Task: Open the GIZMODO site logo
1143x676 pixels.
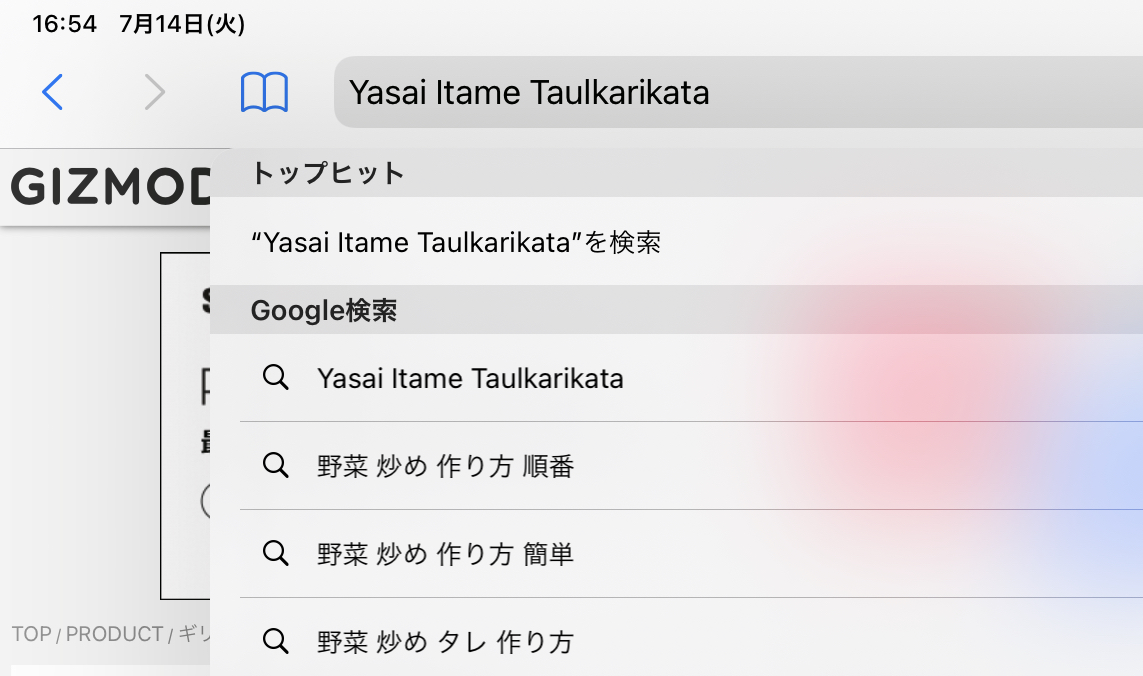Action: coord(111,187)
